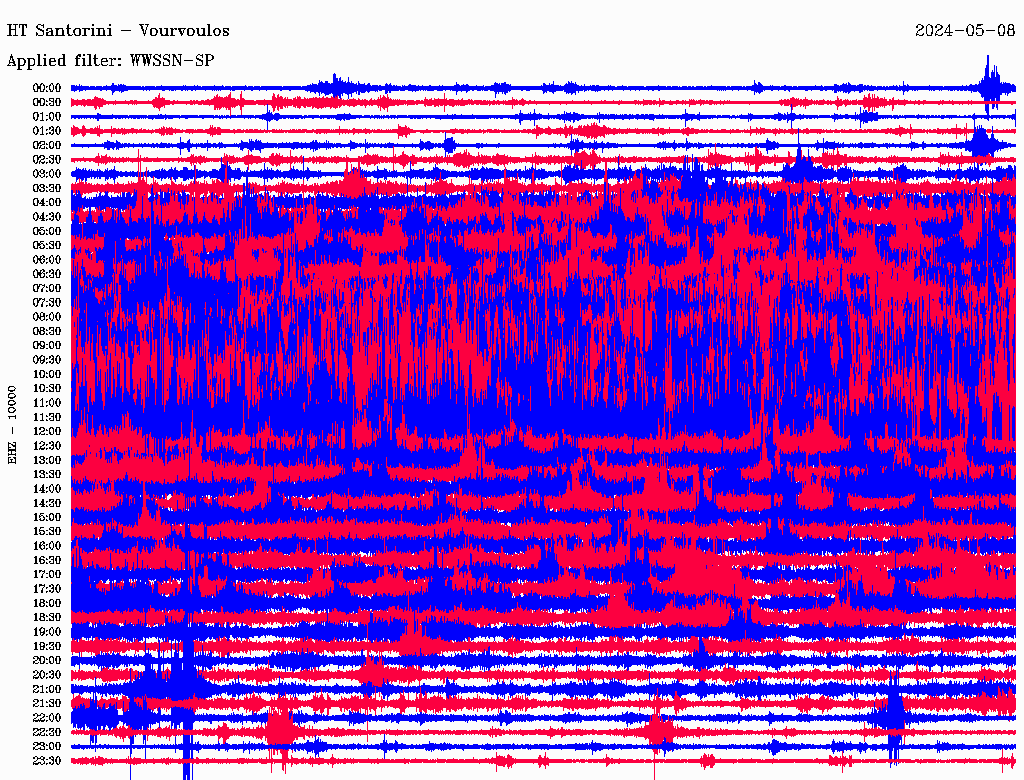
Task: Click the 09:30 time label
Action: [47, 360]
